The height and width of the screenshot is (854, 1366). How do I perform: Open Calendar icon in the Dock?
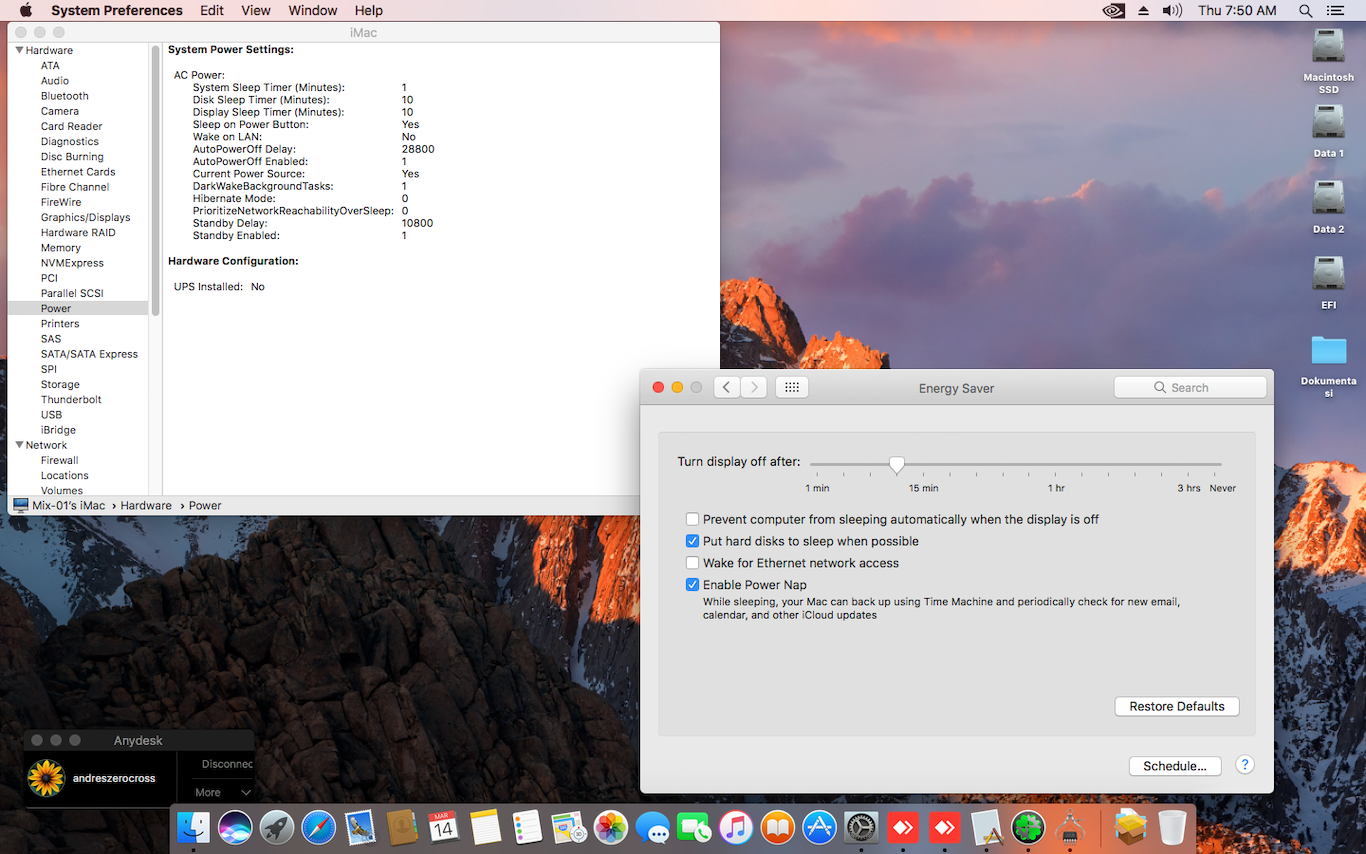coord(443,827)
